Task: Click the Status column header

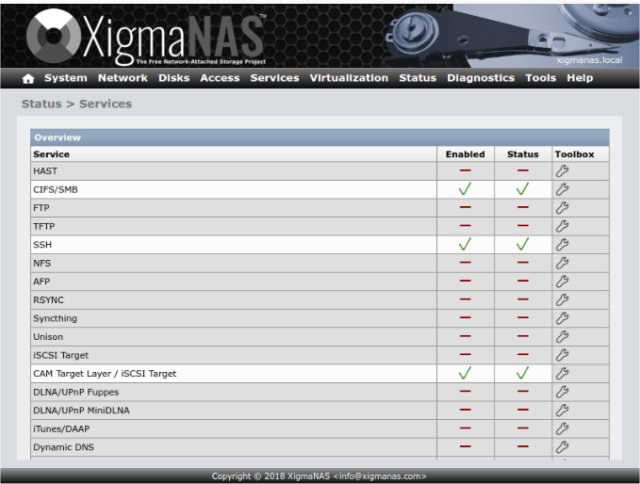Action: [523, 154]
